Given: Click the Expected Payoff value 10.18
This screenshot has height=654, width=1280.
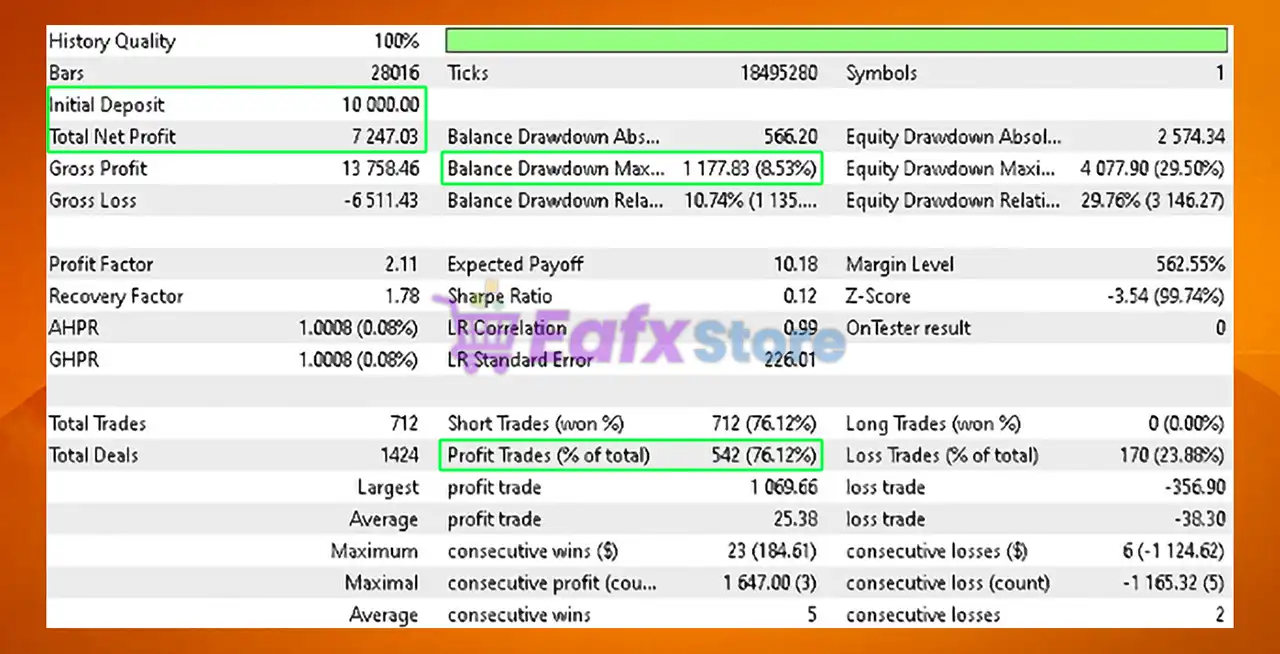Looking at the screenshot, I should 795,265.
